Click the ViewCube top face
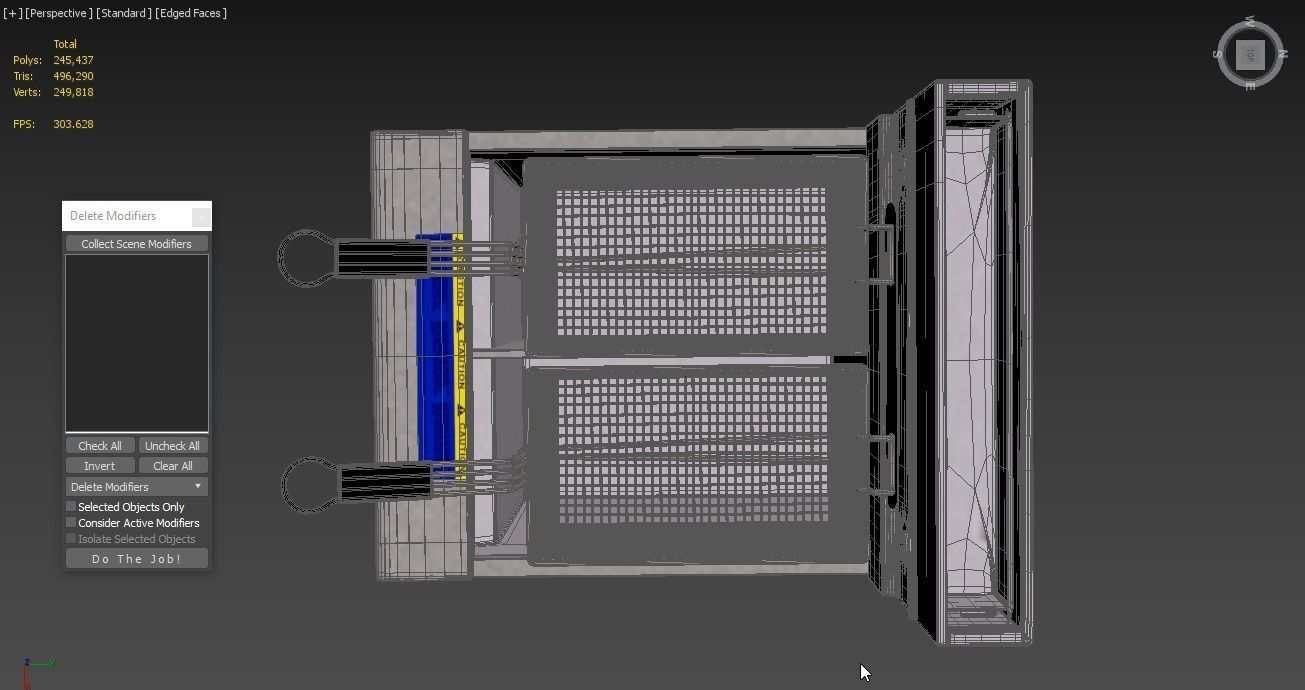 tap(1250, 55)
